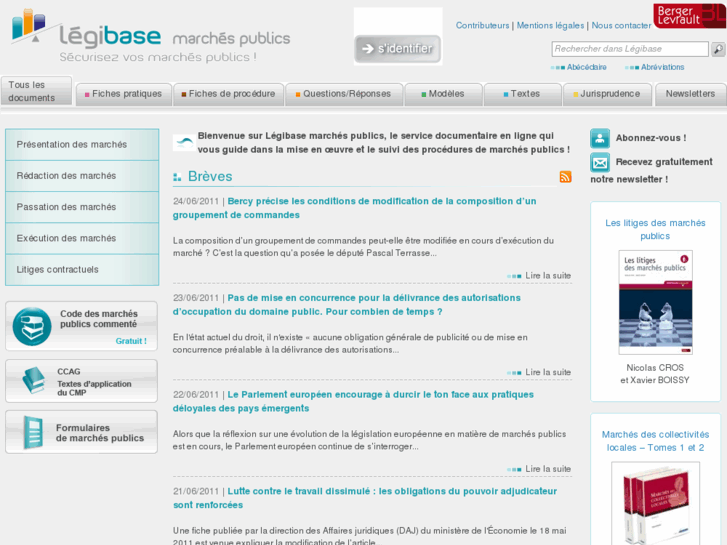Open CCAG Textes d'application du CMP
The width and height of the screenshot is (727, 545).
tap(82, 381)
